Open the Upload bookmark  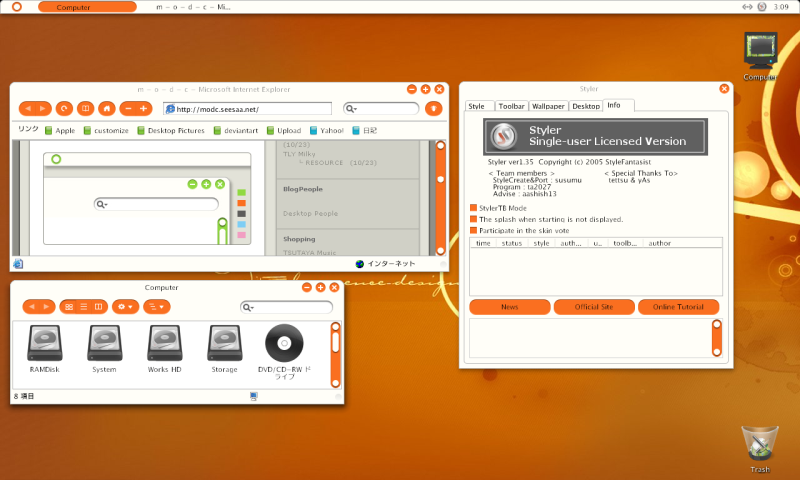(x=284, y=131)
